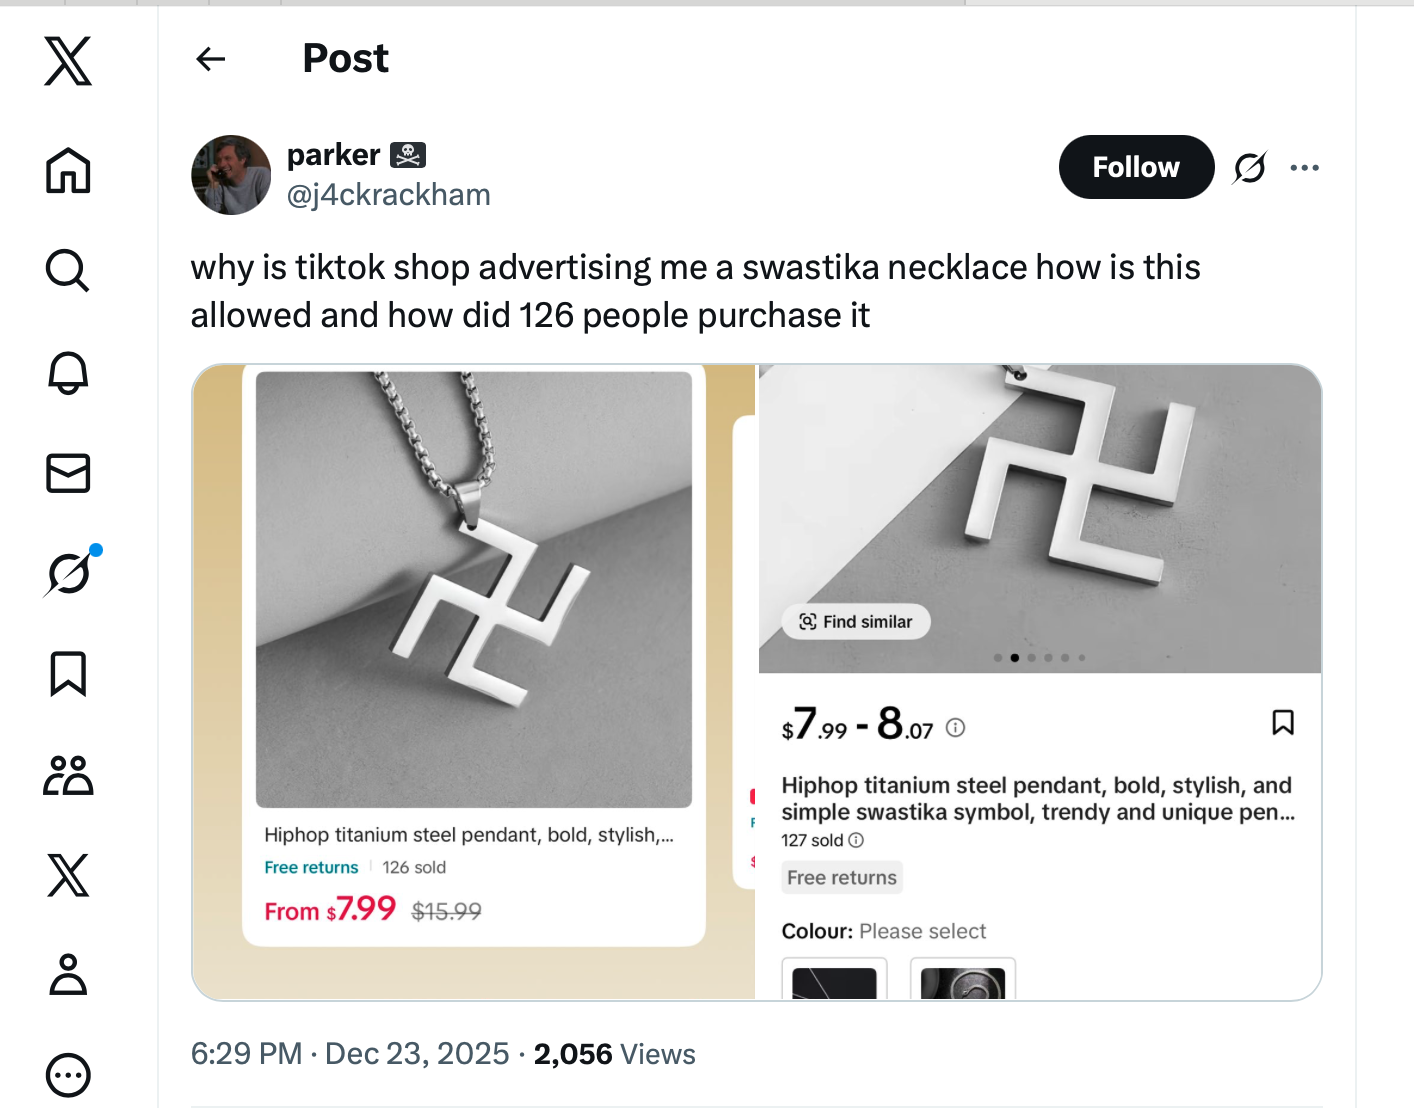Viewport: 1414px width, 1108px height.
Task: Go to Home via house icon
Action: pyautogui.click(x=68, y=170)
